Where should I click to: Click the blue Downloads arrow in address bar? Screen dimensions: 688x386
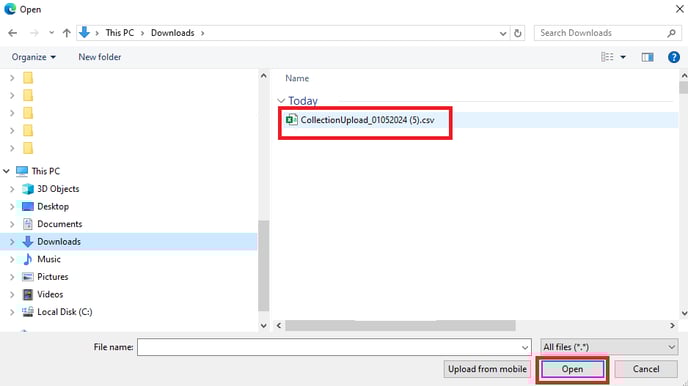pyautogui.click(x=84, y=32)
